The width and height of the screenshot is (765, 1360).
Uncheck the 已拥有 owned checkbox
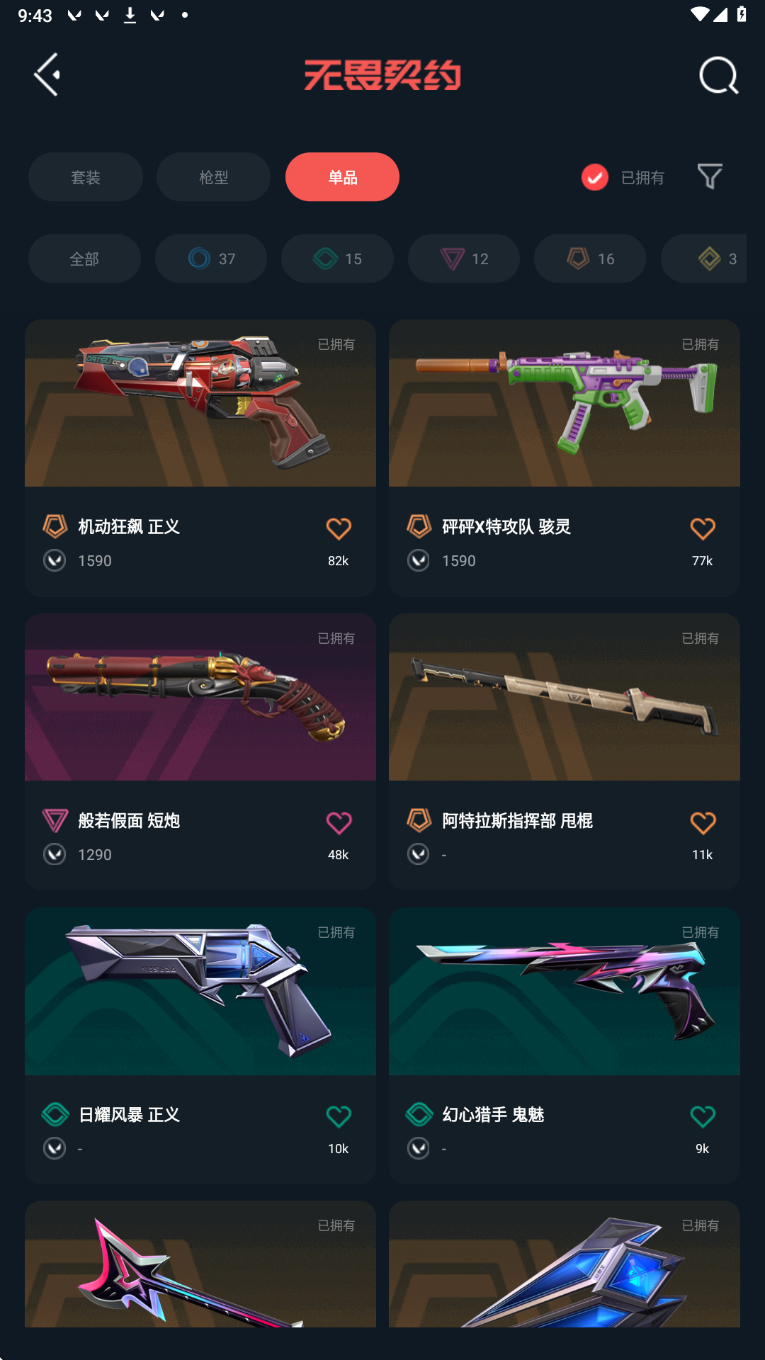pos(595,177)
